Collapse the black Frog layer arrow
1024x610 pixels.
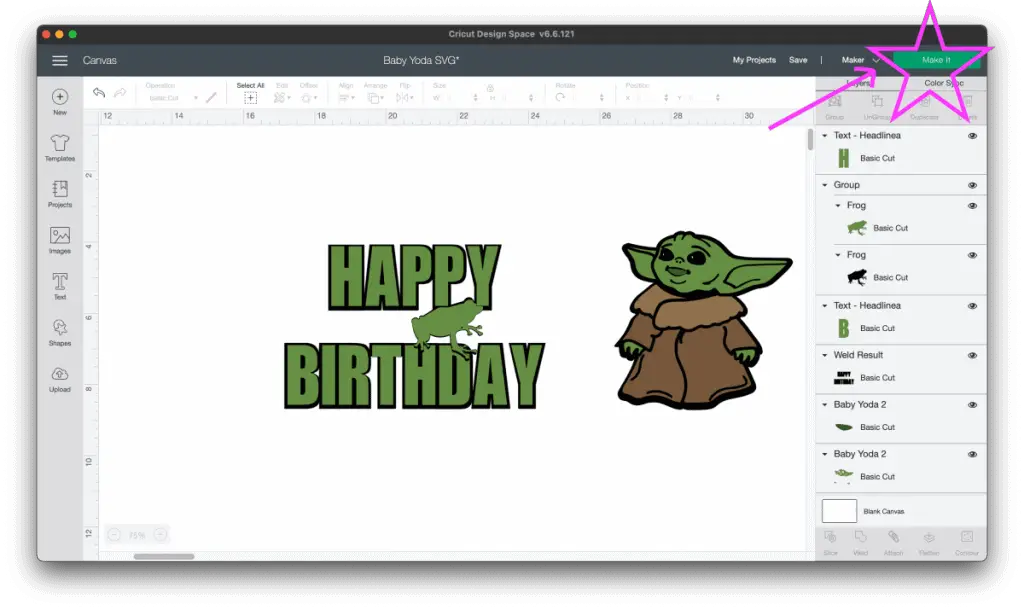click(x=838, y=255)
